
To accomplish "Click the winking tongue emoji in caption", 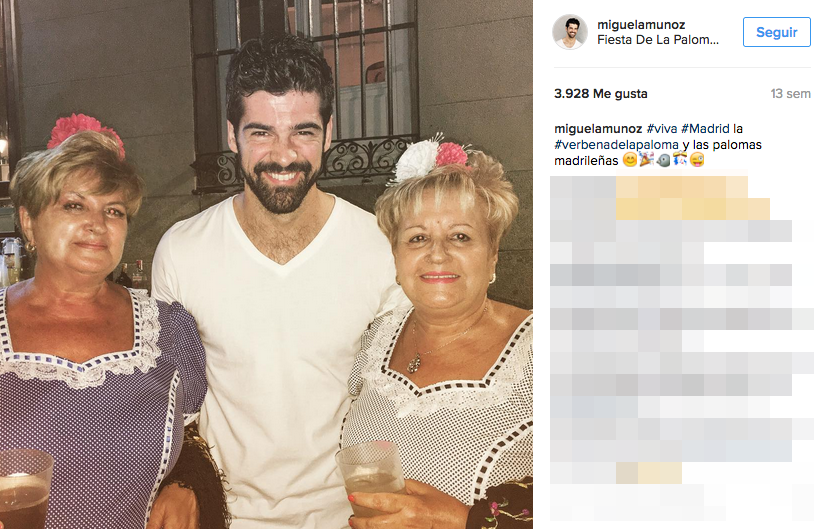I will tap(697, 159).
